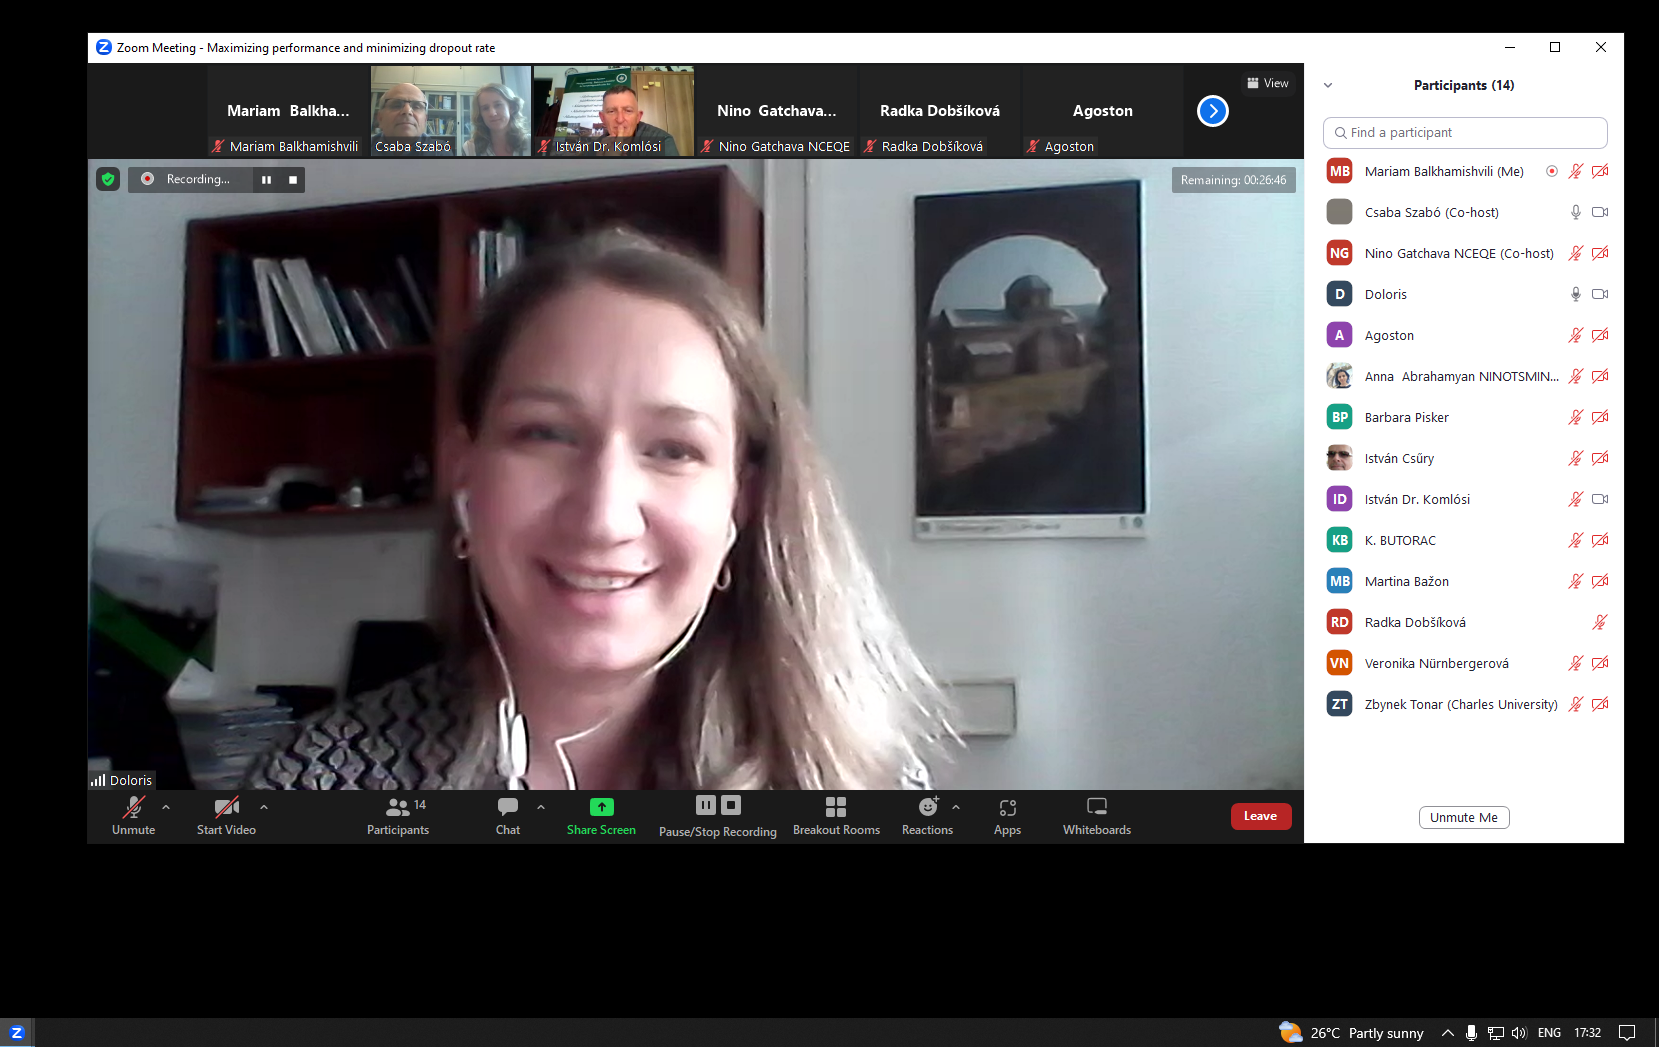Viewport: 1659px width, 1047px height.
Task: Open the Share Screen option
Action: click(601, 815)
